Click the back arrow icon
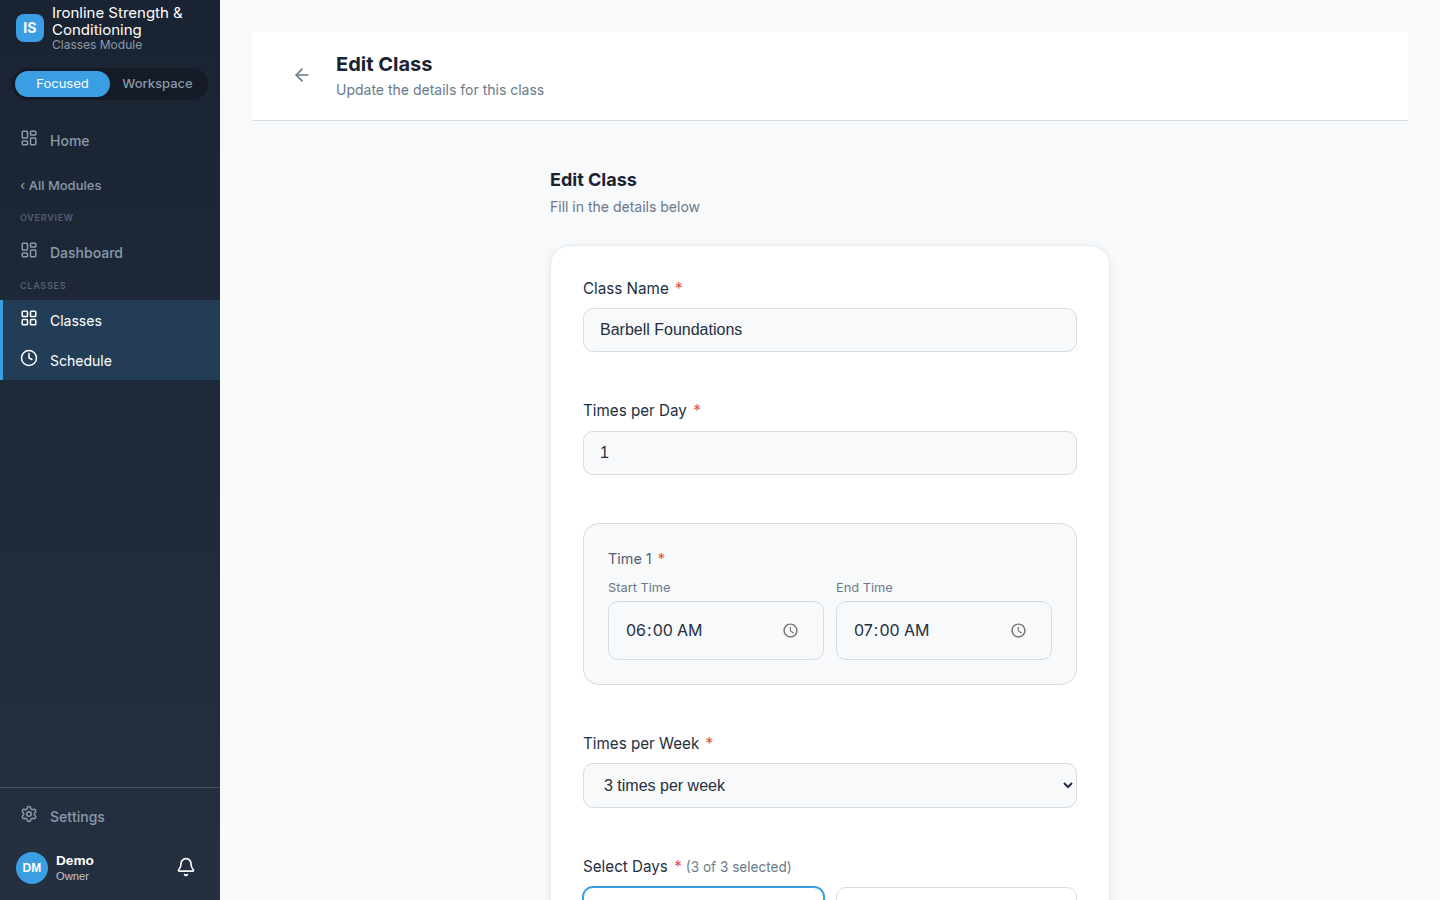Viewport: 1440px width, 900px height. click(x=302, y=75)
